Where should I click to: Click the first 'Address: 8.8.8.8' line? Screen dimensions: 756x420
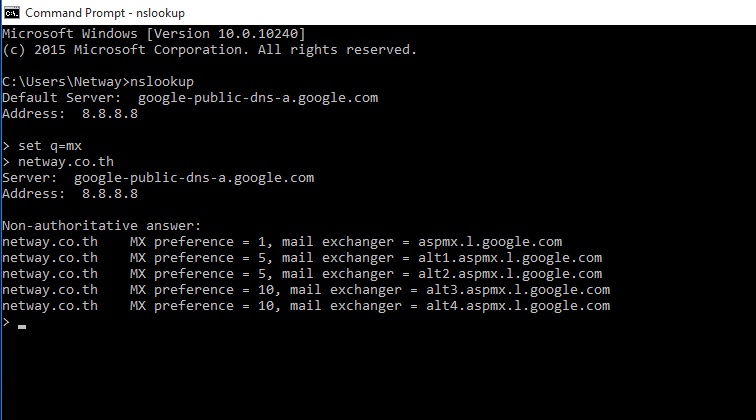click(70, 114)
